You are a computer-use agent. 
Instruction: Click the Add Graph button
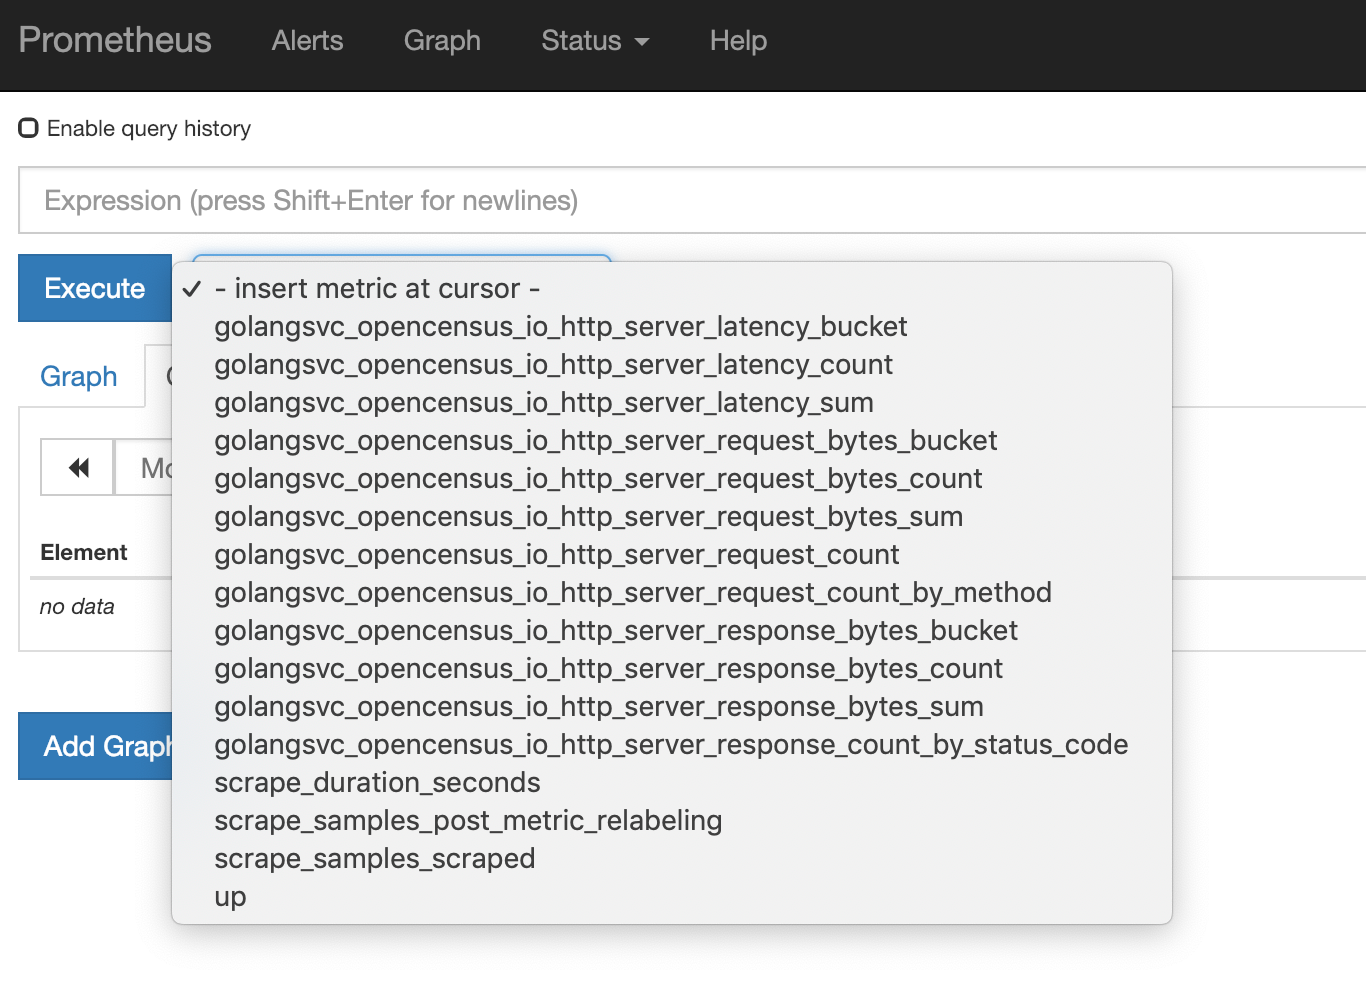tap(96, 747)
